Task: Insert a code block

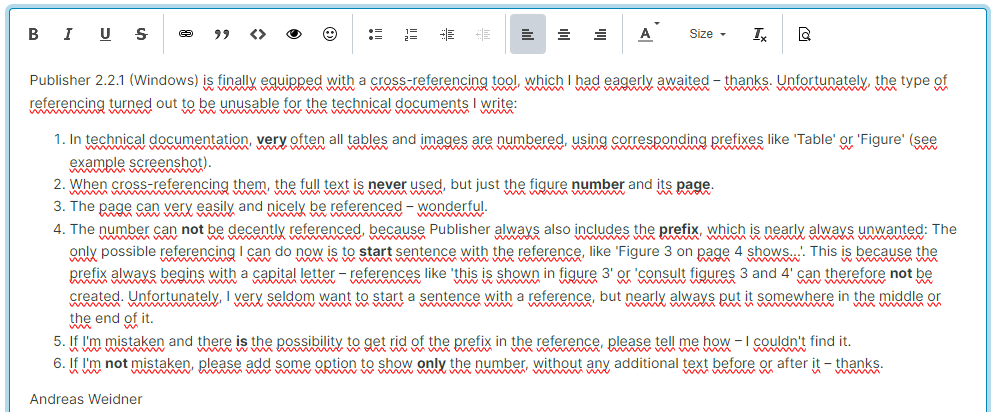Action: 257,34
